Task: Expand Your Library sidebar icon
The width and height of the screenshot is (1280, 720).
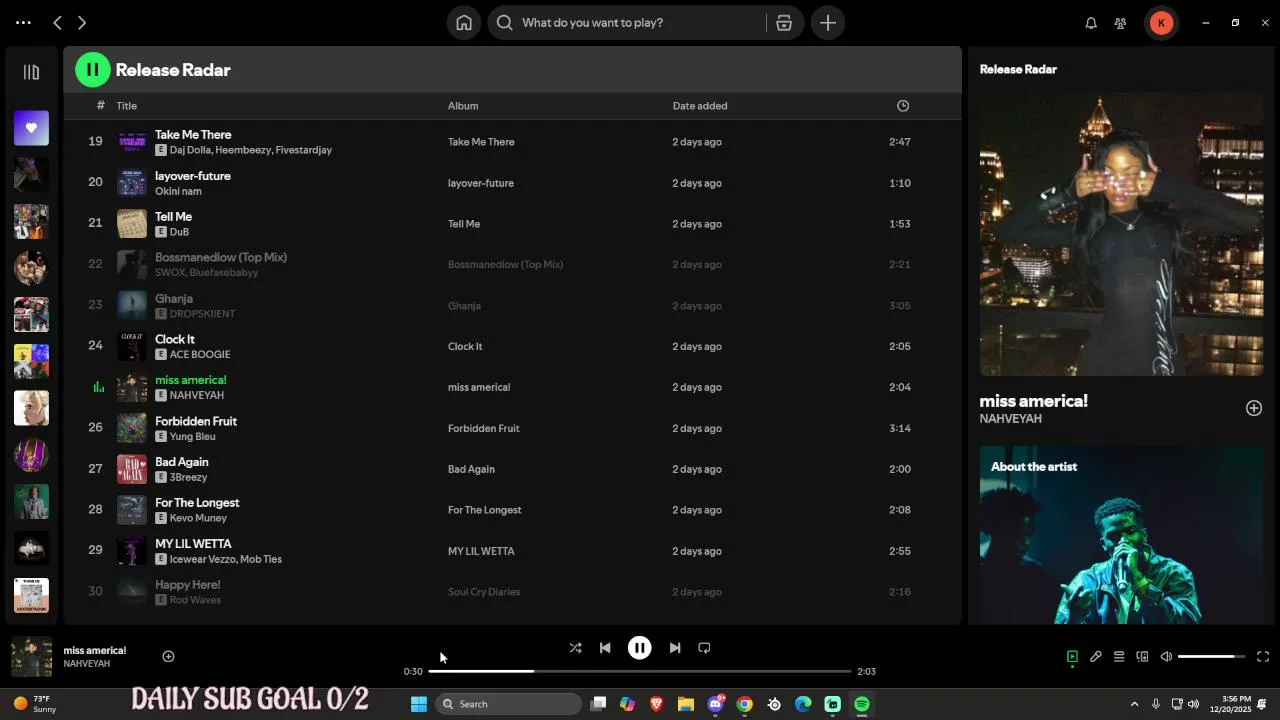Action: [31, 72]
